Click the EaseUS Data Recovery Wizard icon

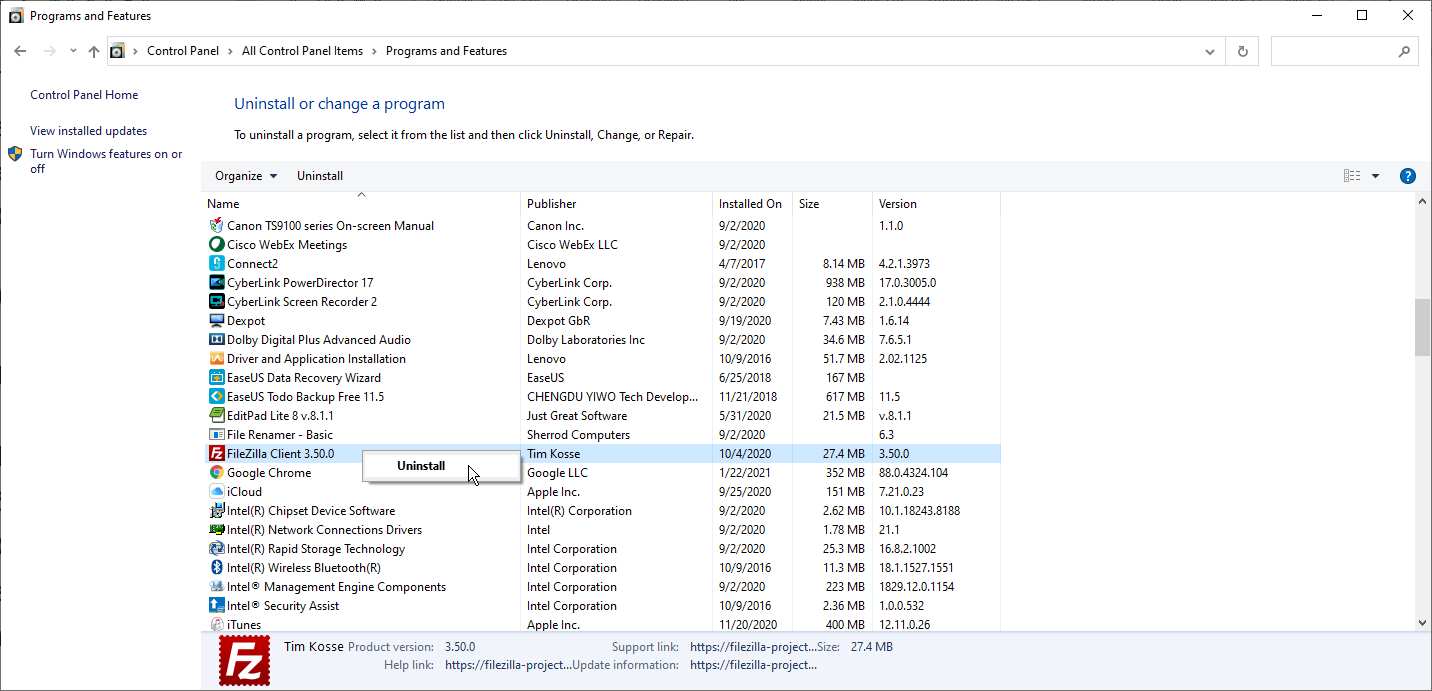216,378
